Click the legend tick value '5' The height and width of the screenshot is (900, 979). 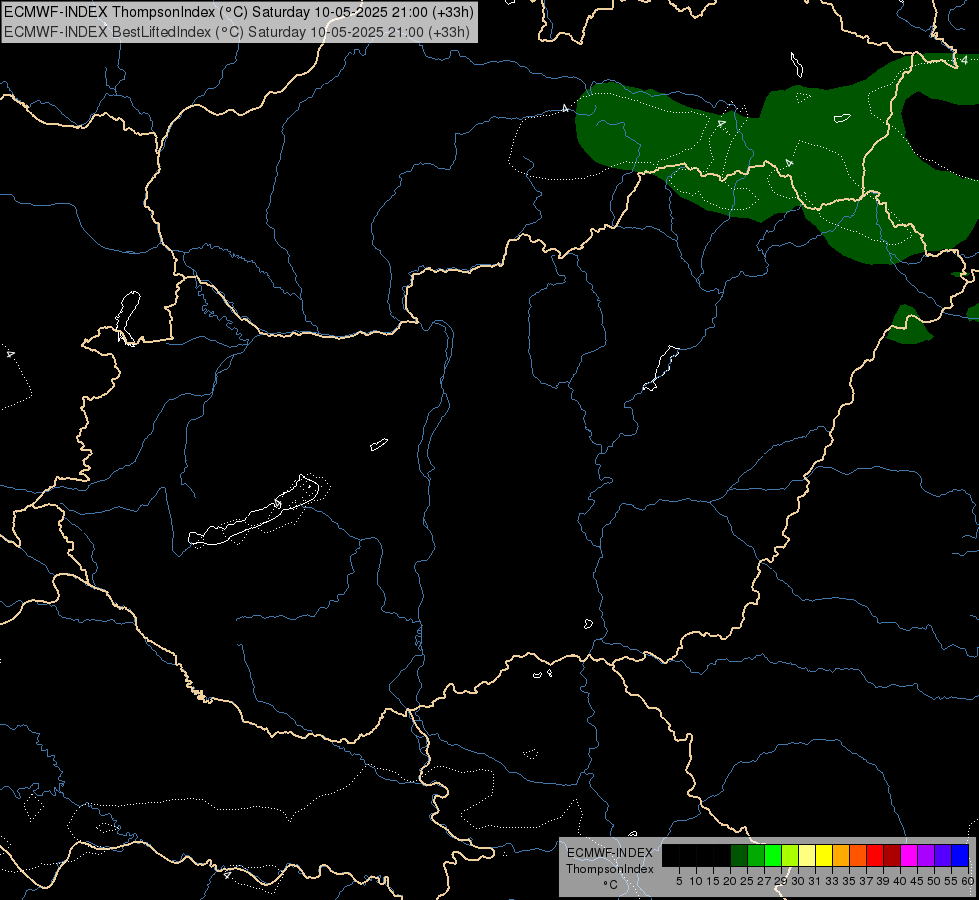(679, 881)
